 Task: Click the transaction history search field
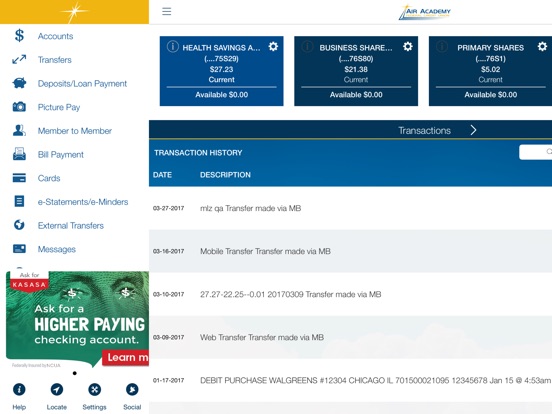pos(535,152)
